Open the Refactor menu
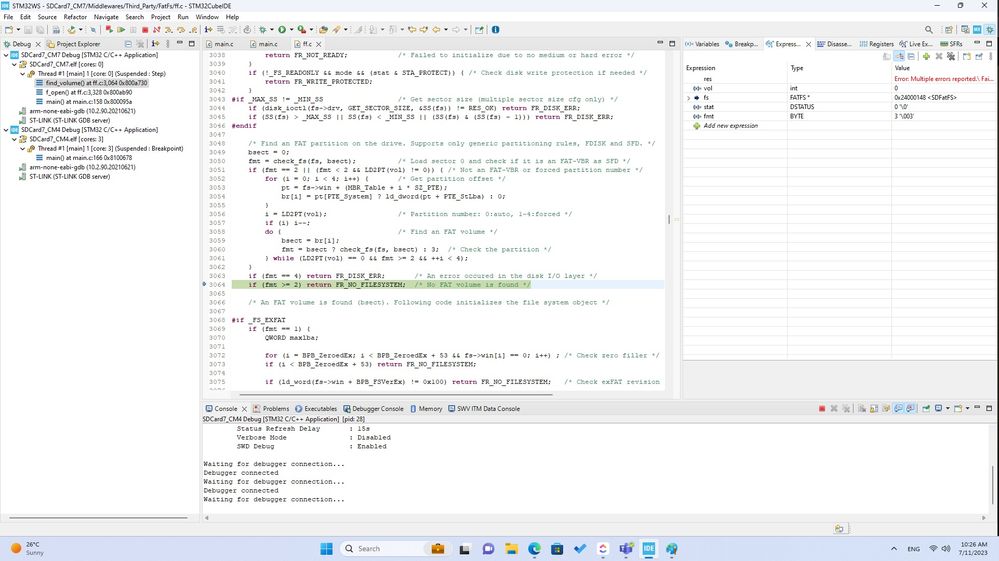 [x=75, y=17]
